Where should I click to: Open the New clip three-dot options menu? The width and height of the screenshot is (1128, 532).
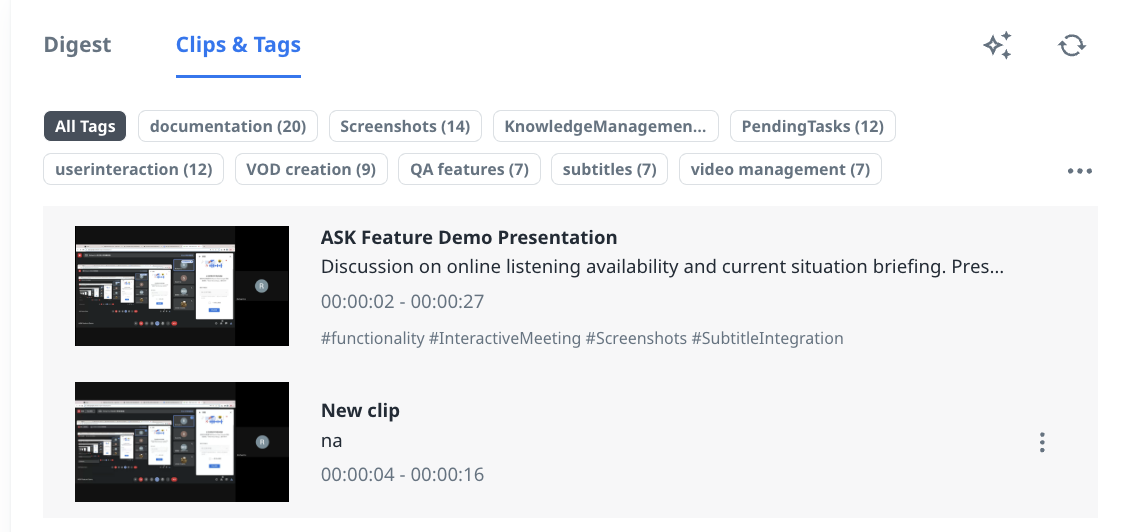(x=1042, y=442)
